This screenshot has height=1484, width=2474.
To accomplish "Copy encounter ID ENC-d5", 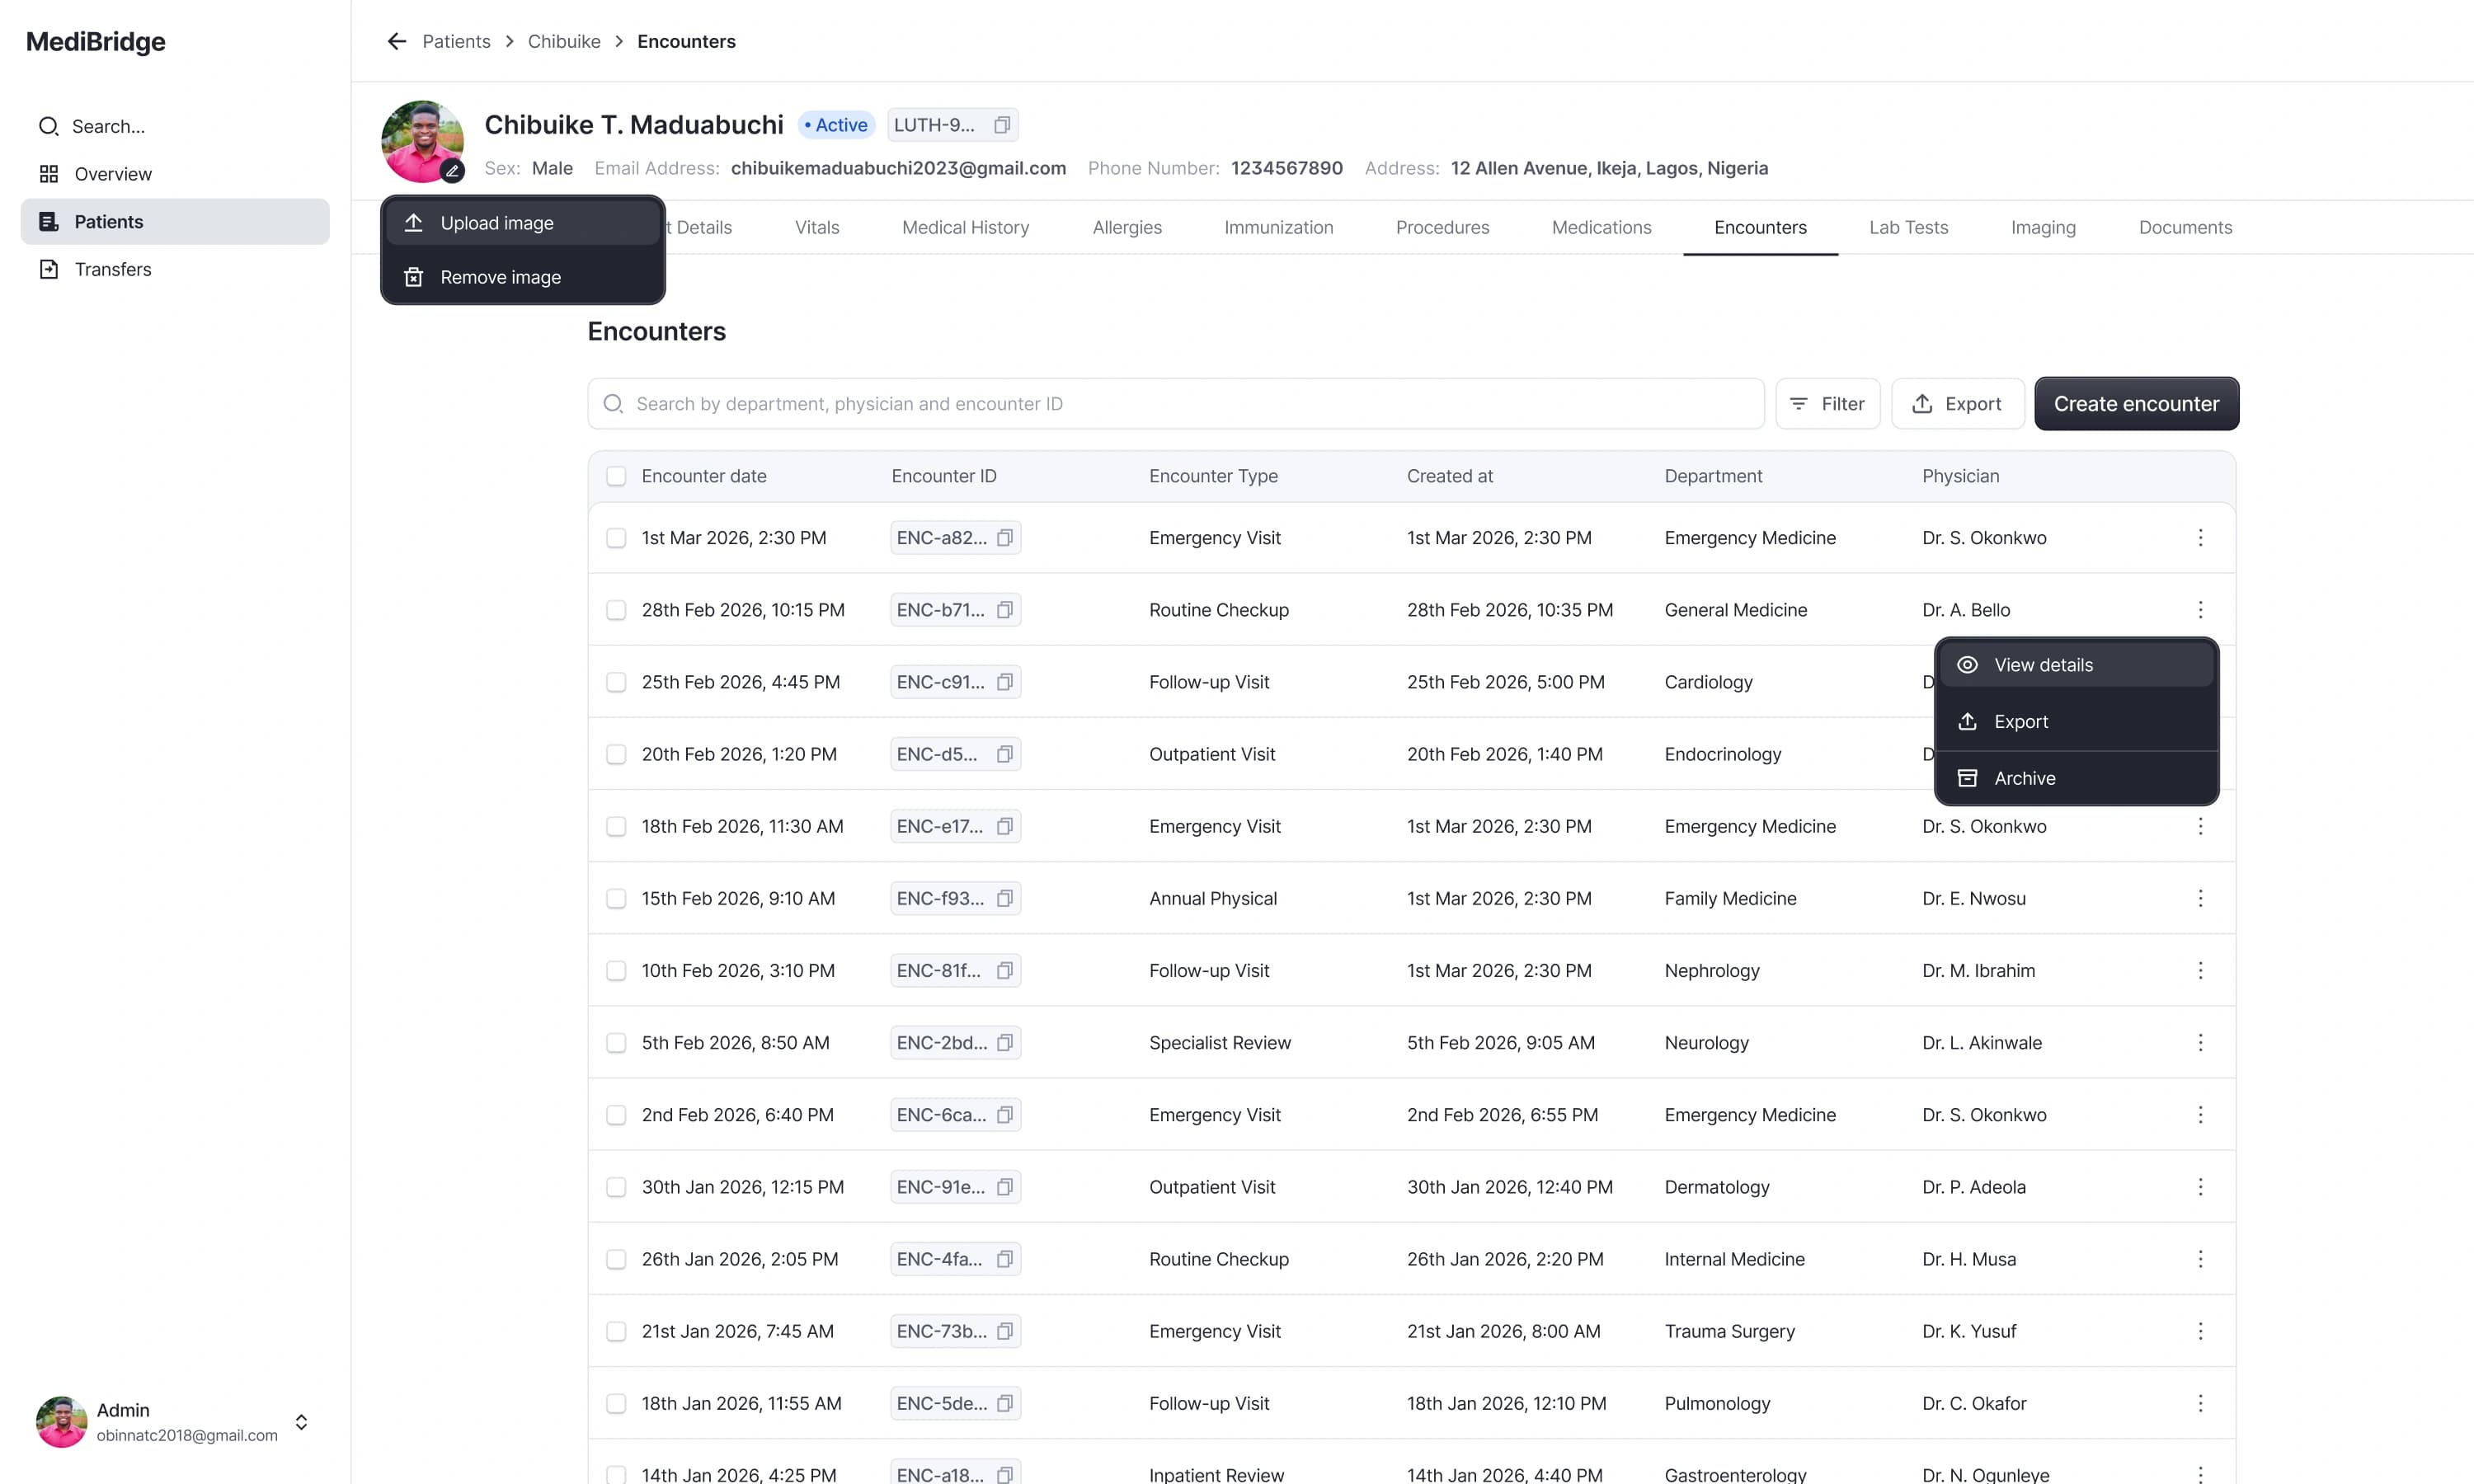I will click(1005, 754).
